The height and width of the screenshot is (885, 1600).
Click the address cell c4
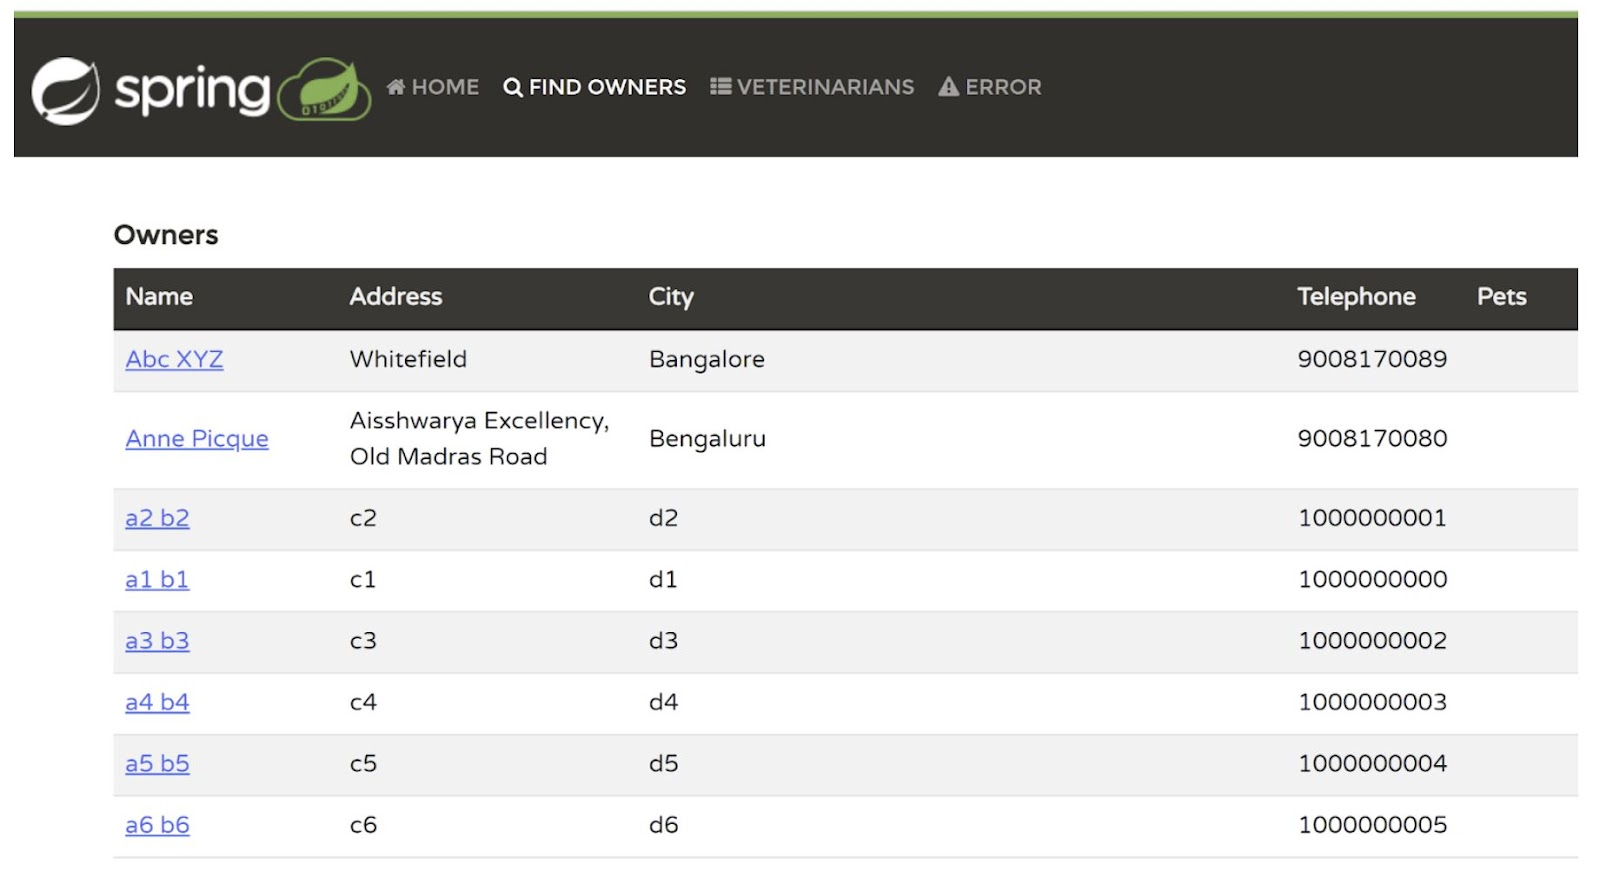(363, 702)
